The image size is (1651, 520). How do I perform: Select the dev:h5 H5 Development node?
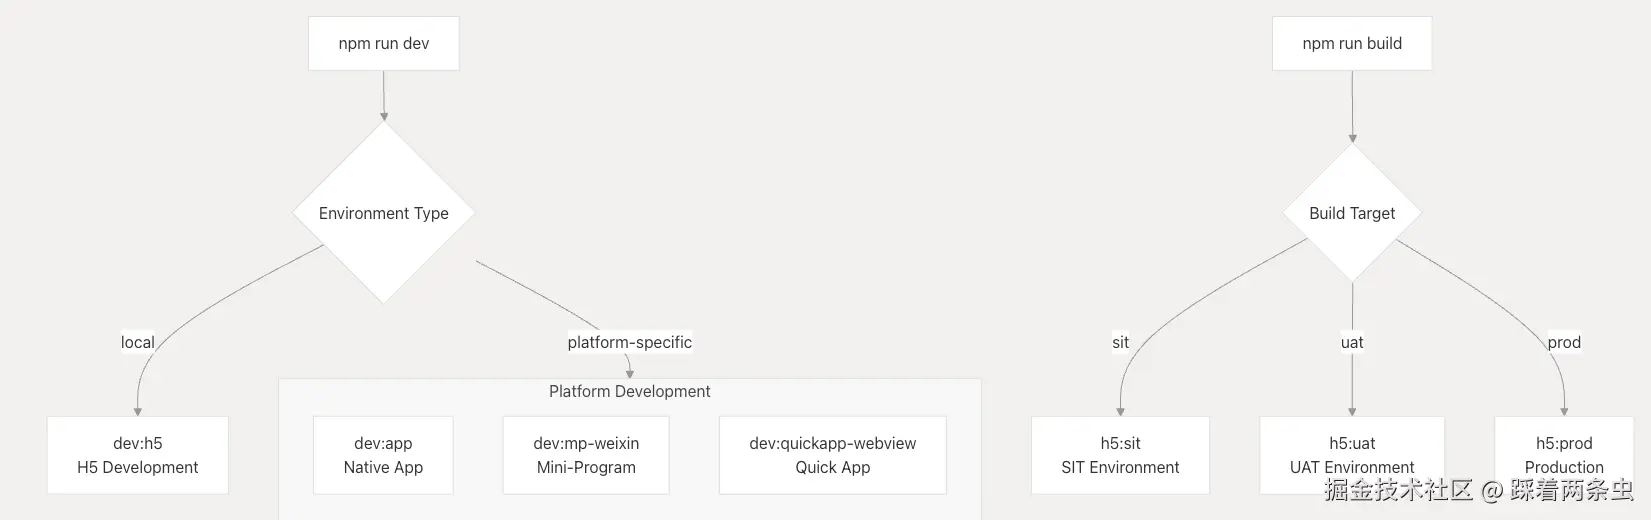pyautogui.click(x=138, y=455)
